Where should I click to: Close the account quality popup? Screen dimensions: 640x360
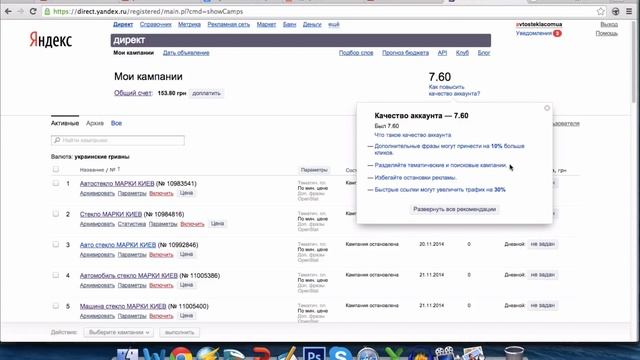point(547,108)
